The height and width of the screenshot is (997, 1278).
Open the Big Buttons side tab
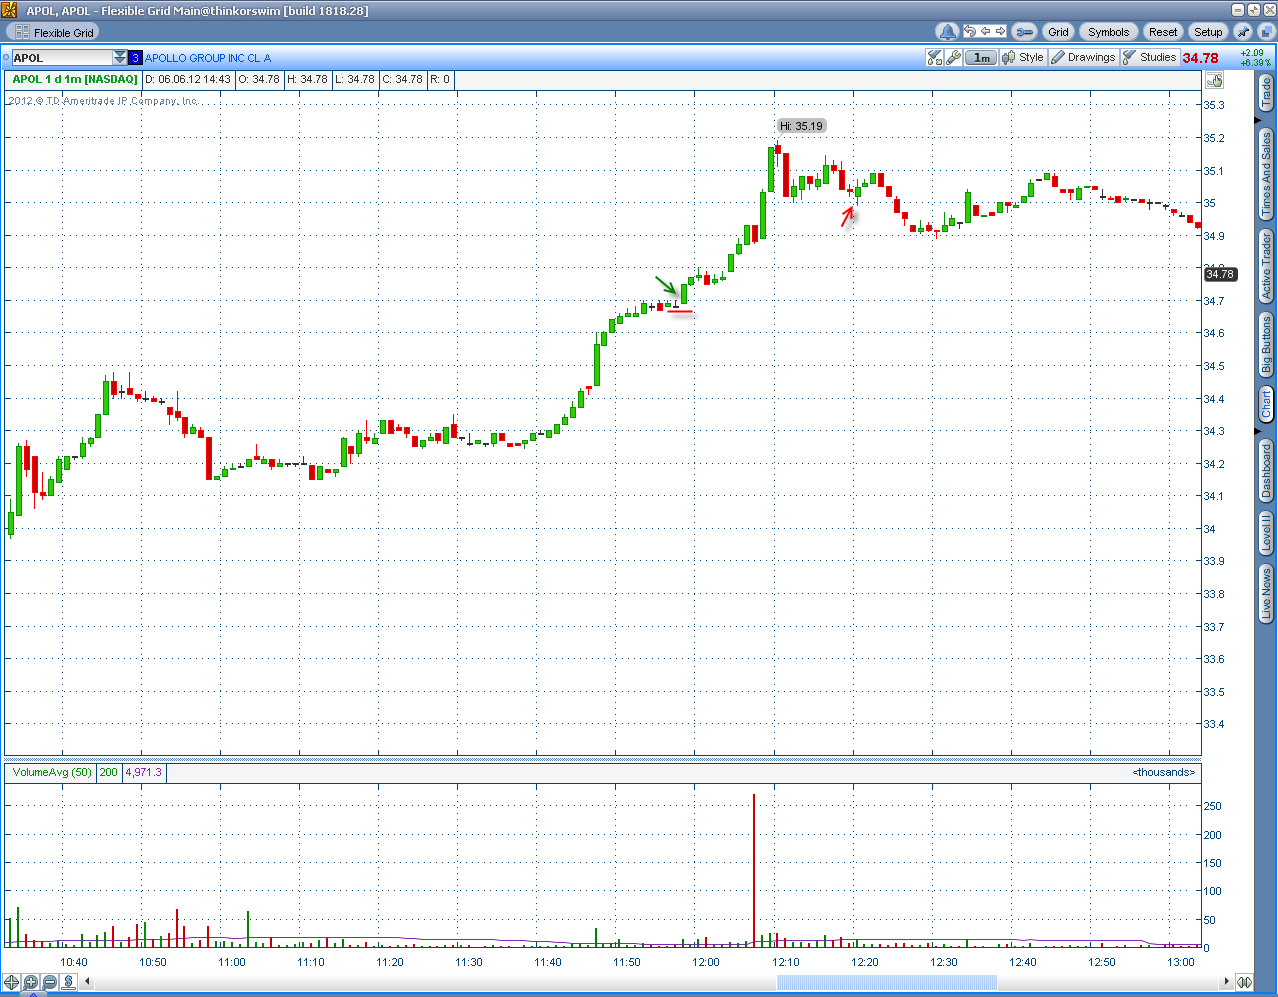point(1266,344)
